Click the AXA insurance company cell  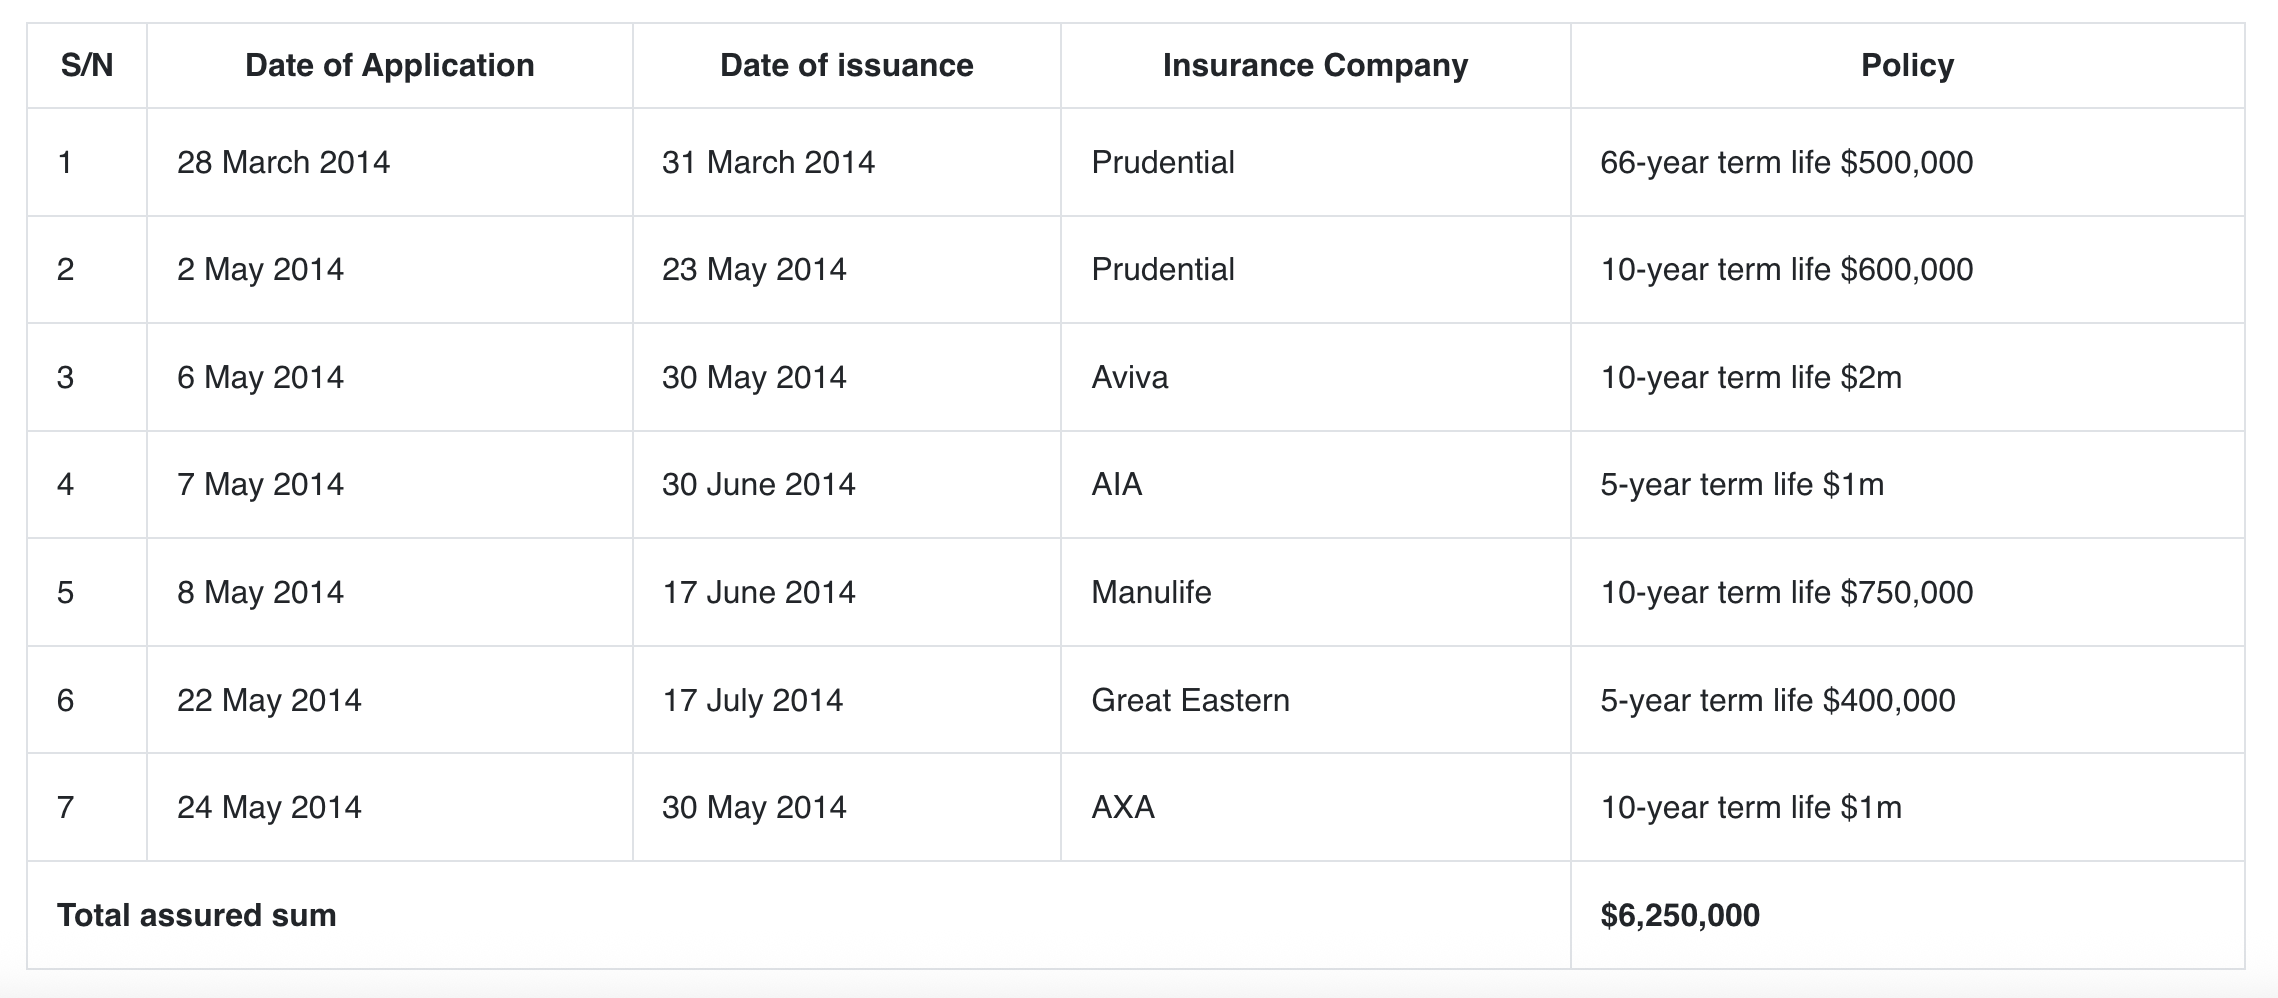pyautogui.click(x=1123, y=807)
